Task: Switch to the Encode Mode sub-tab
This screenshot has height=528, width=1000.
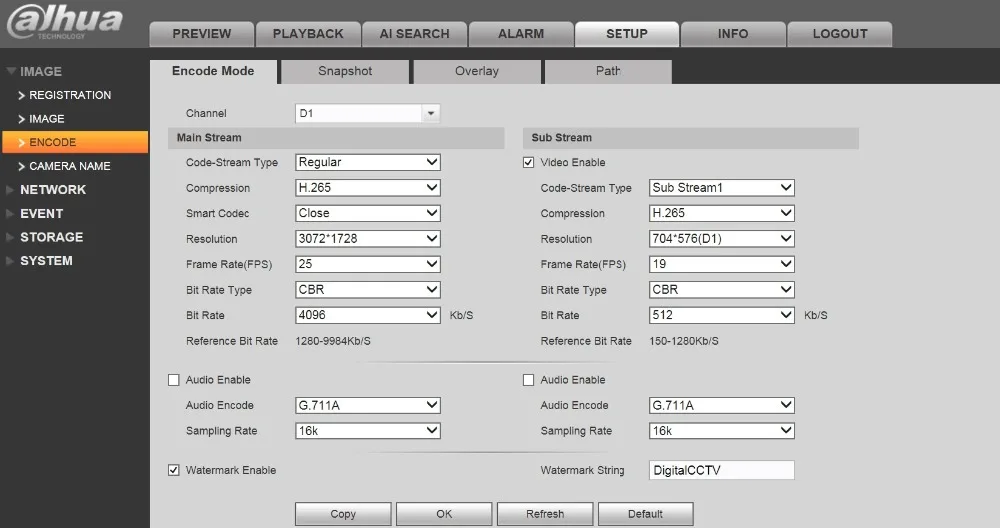Action: click(214, 71)
